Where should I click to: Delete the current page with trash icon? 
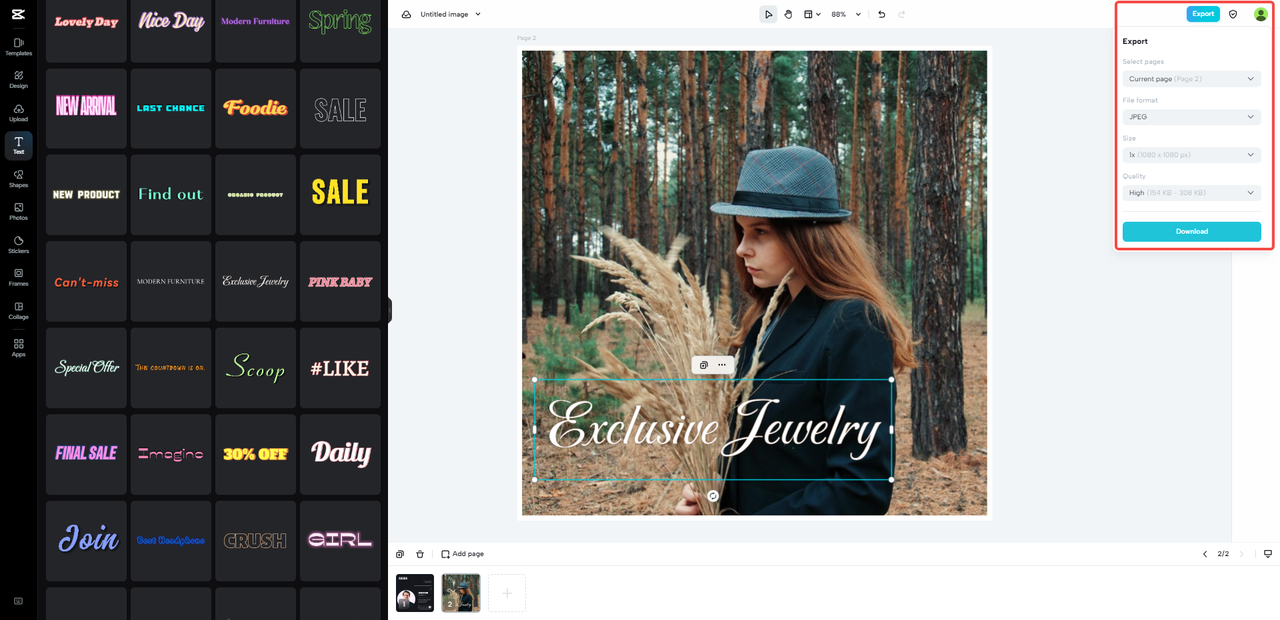point(420,554)
